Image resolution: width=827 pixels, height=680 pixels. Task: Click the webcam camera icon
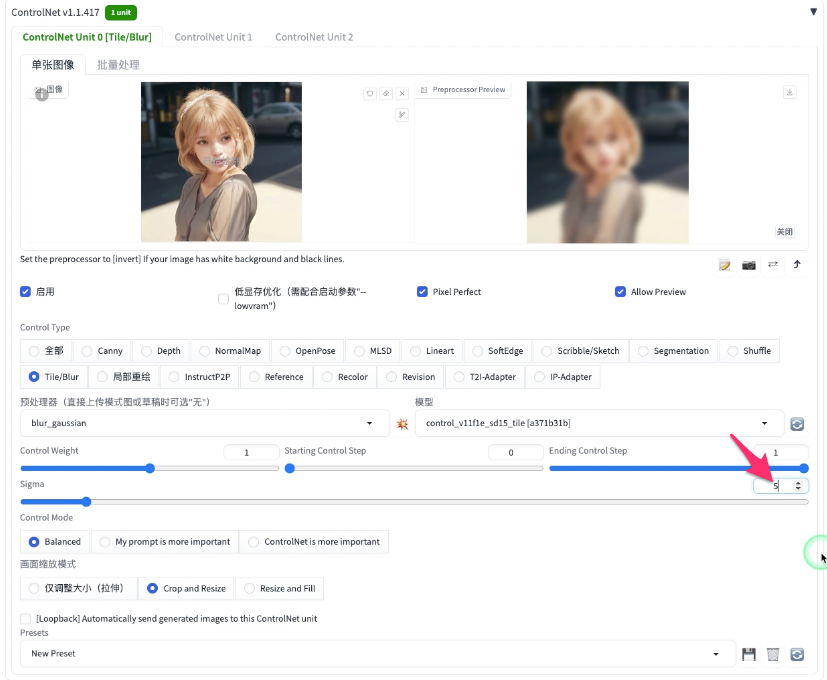click(749, 265)
